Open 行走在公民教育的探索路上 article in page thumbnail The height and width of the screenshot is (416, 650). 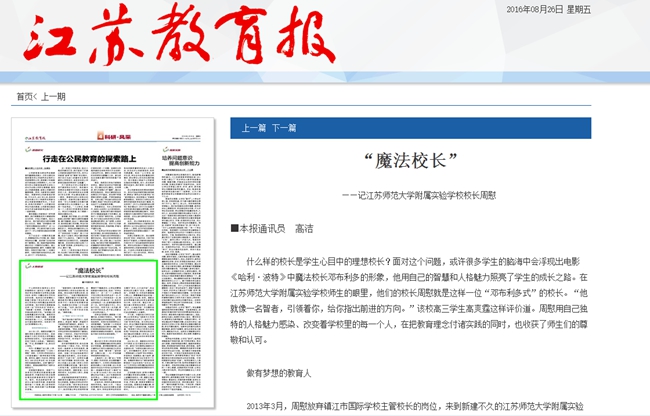(x=86, y=158)
